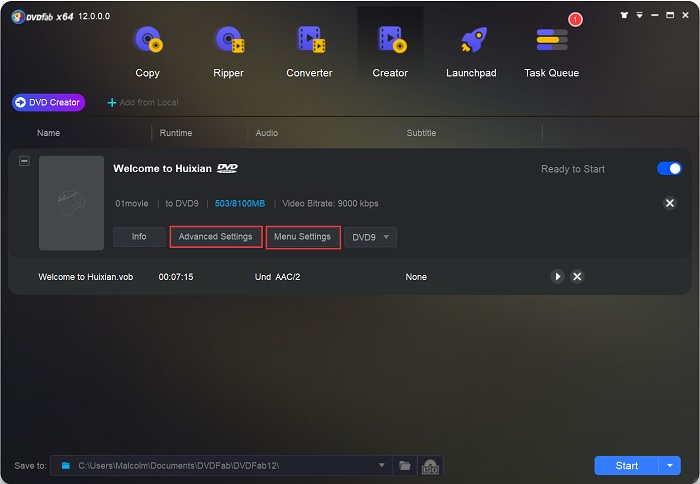This screenshot has width=700, height=484.
Task: Click the 00:07:15 runtime value
Action: tap(176, 277)
